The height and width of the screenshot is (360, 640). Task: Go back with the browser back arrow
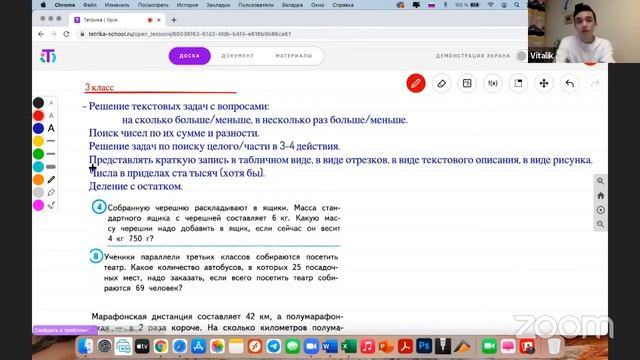(x=41, y=34)
